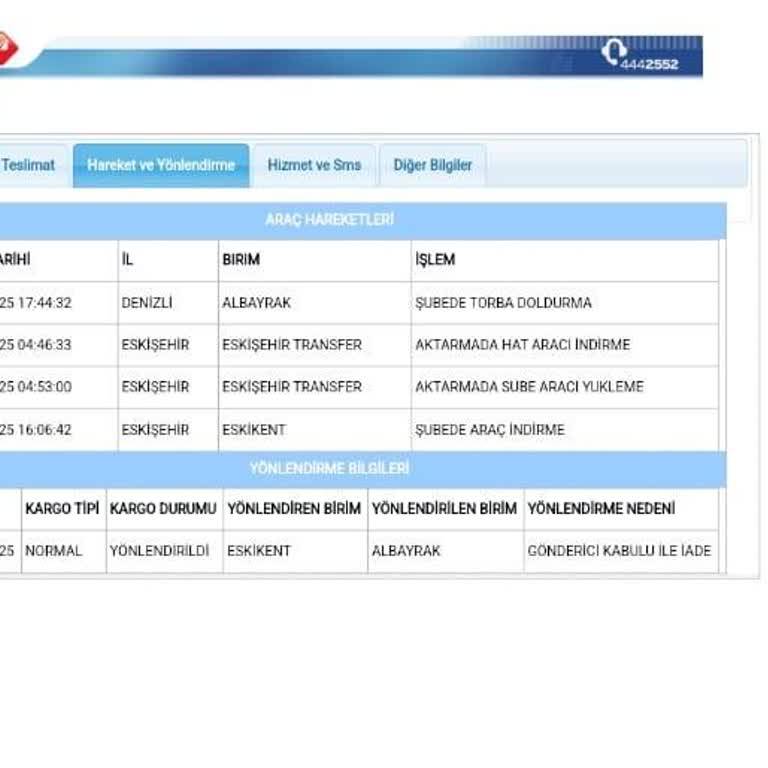Click the YÖNLENDİRME BİLGİLERİ section header
This screenshot has width=768, height=768.
click(x=330, y=468)
